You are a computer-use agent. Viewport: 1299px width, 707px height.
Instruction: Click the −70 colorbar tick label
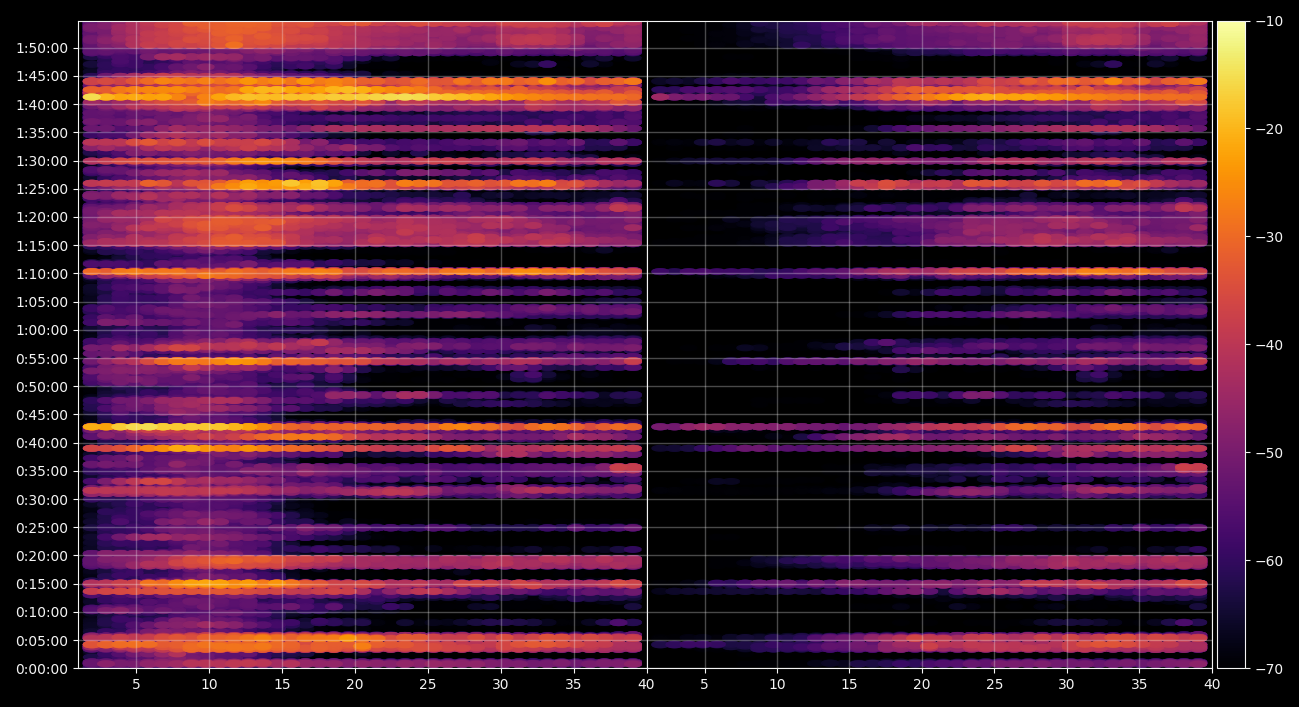click(x=1269, y=669)
